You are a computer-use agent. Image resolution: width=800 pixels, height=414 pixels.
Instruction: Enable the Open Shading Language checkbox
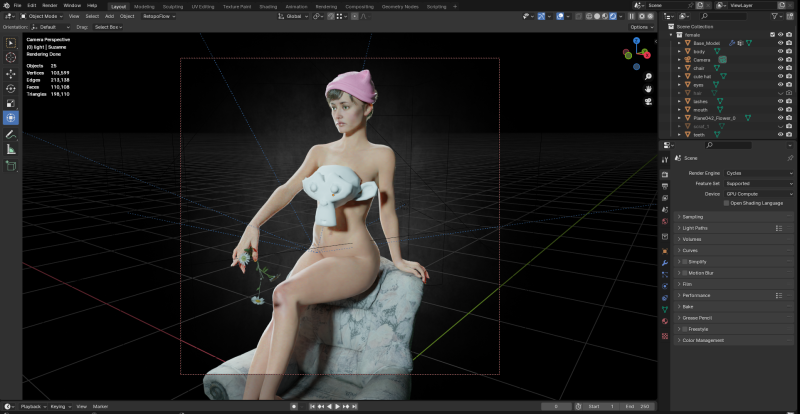click(726, 203)
